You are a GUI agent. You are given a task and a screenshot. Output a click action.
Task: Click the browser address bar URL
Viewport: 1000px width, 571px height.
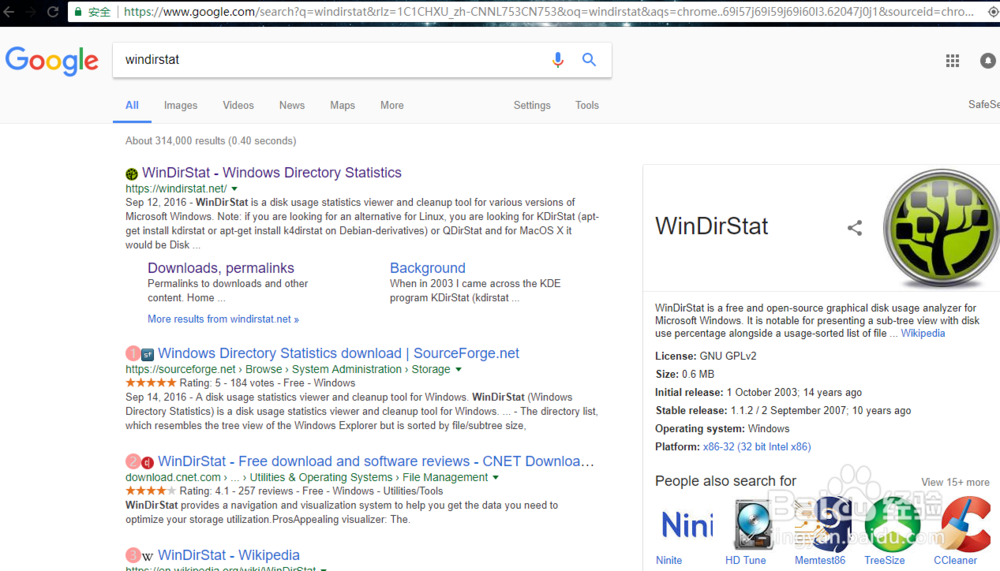pos(548,11)
